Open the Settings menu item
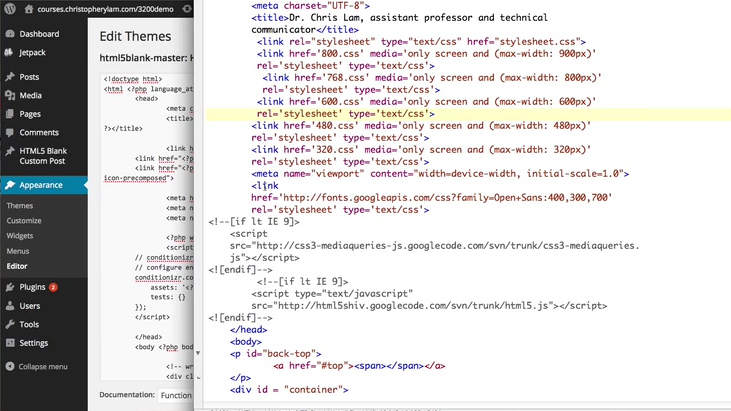Viewport: 731px width, 411px height. (34, 343)
